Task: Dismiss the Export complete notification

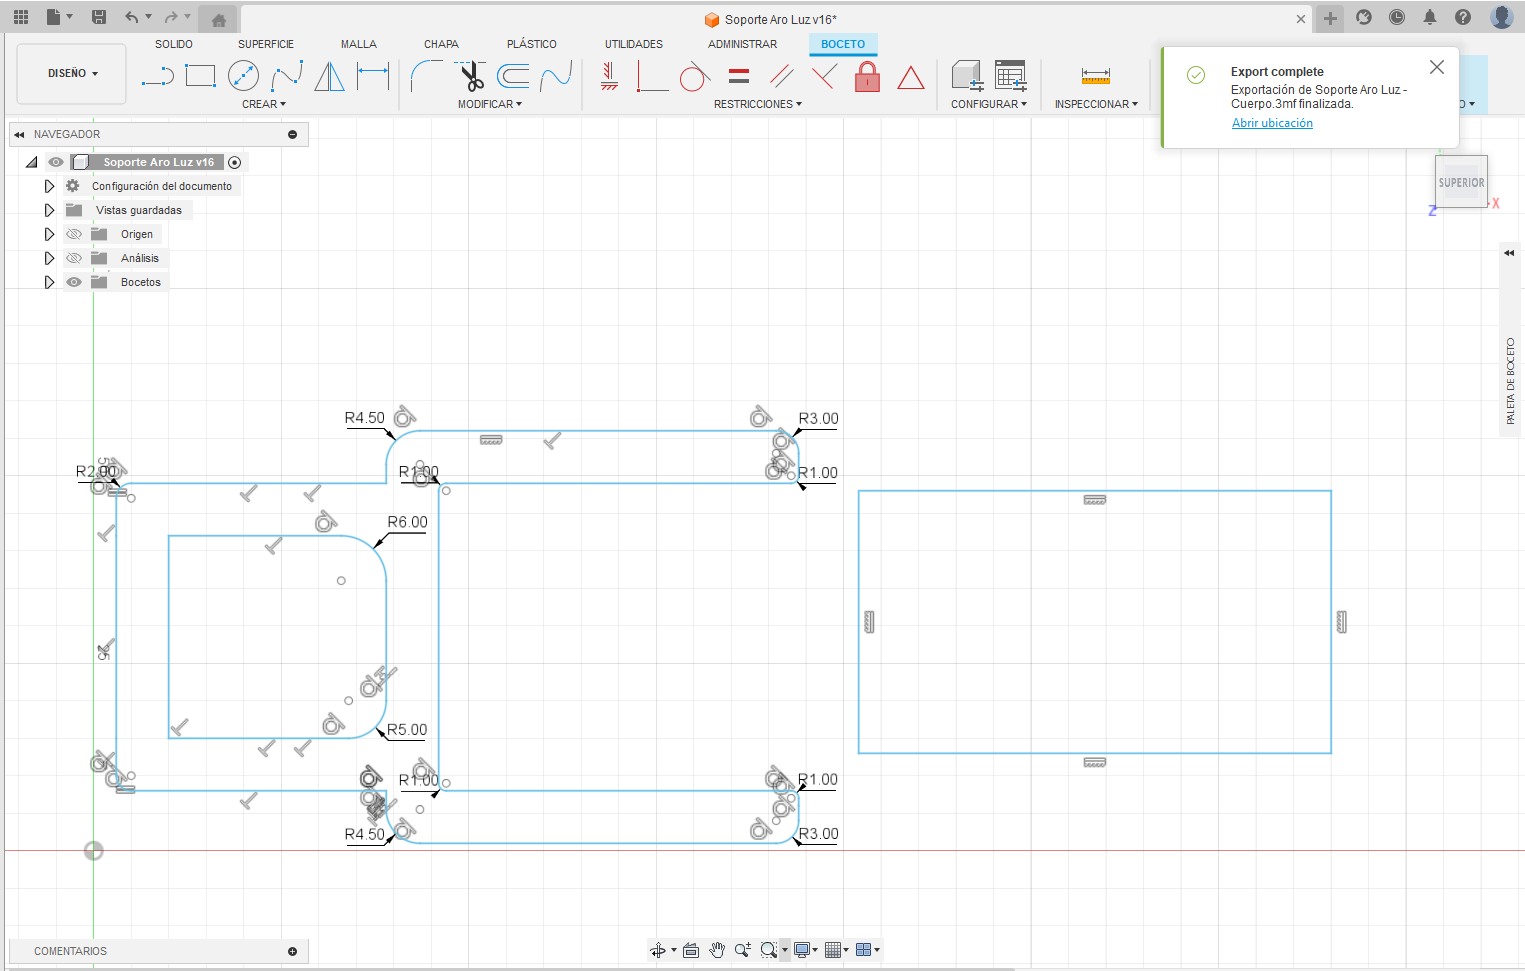Action: pos(1437,67)
